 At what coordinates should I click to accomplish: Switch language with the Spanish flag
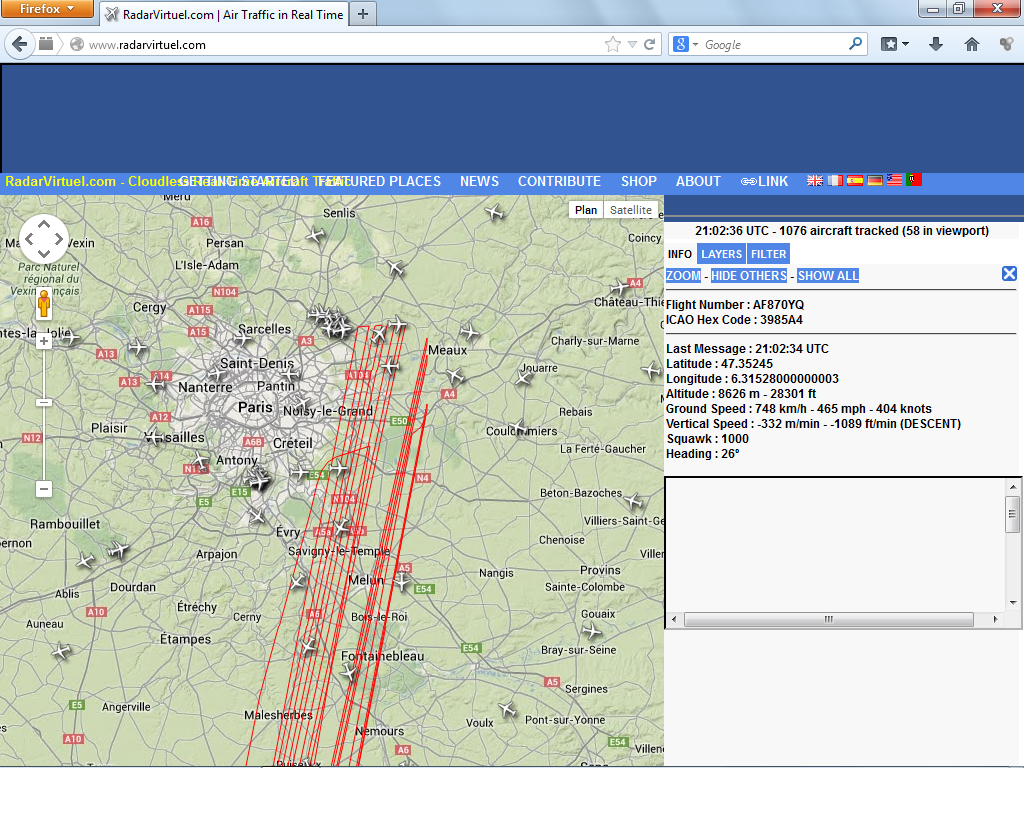tap(854, 181)
